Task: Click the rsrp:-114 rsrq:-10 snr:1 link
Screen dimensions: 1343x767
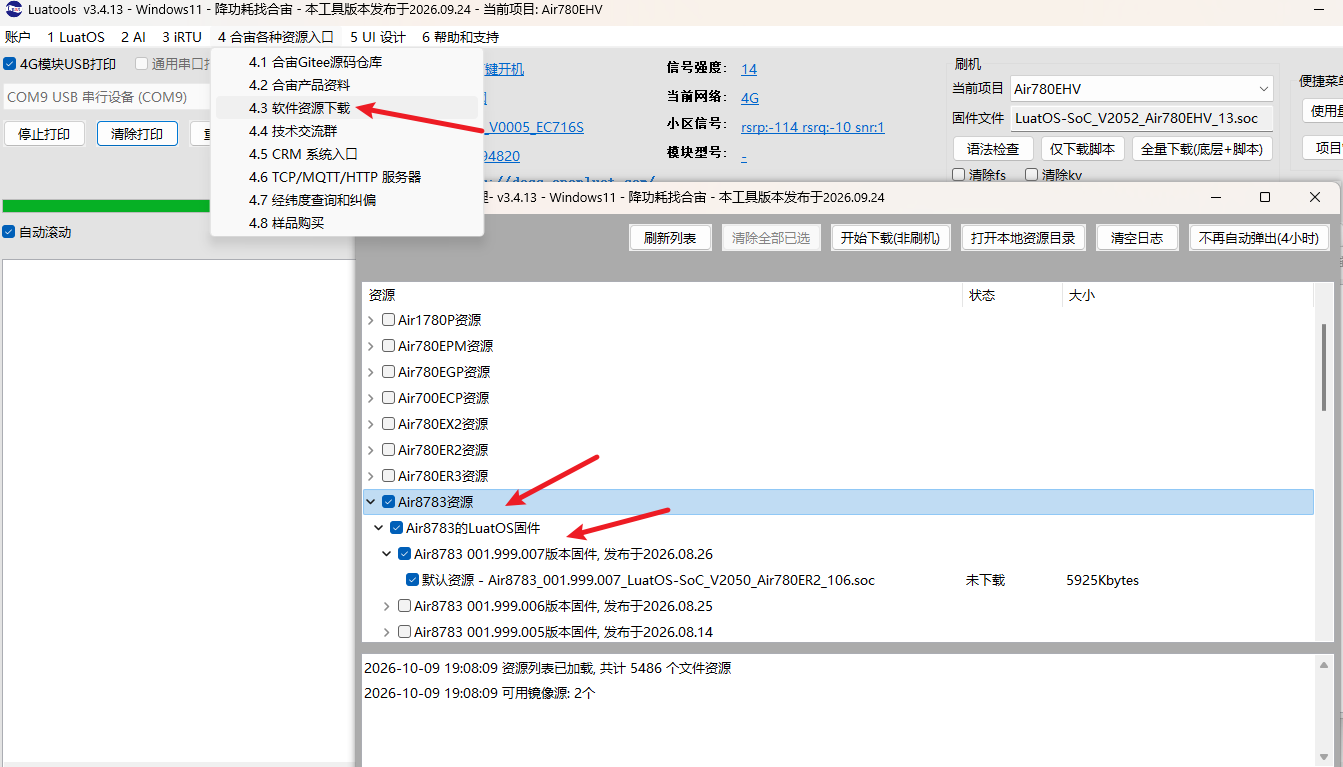Action: click(812, 127)
